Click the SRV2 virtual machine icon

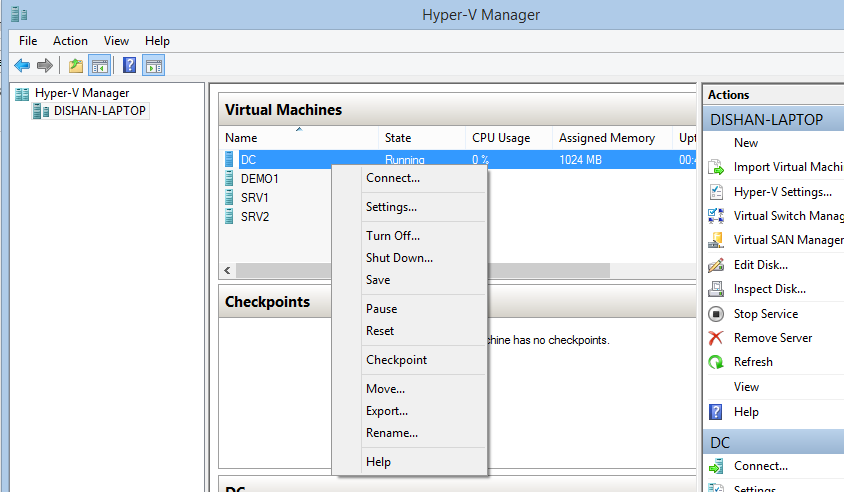[229, 216]
